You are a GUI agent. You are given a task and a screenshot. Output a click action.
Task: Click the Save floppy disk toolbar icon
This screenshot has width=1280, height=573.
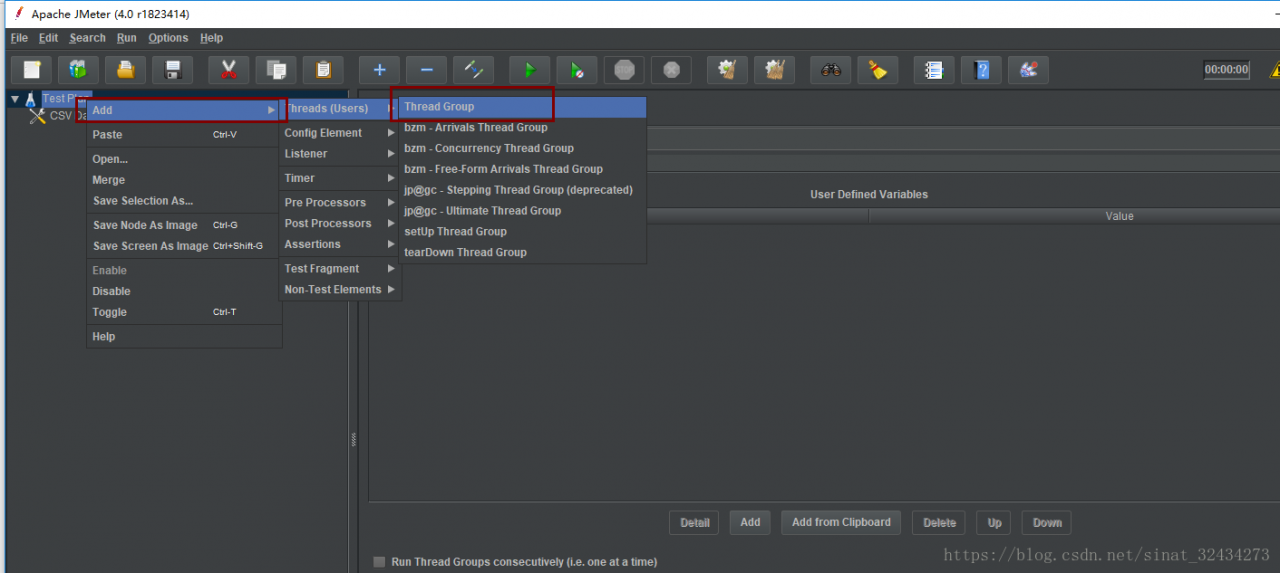tap(172, 70)
